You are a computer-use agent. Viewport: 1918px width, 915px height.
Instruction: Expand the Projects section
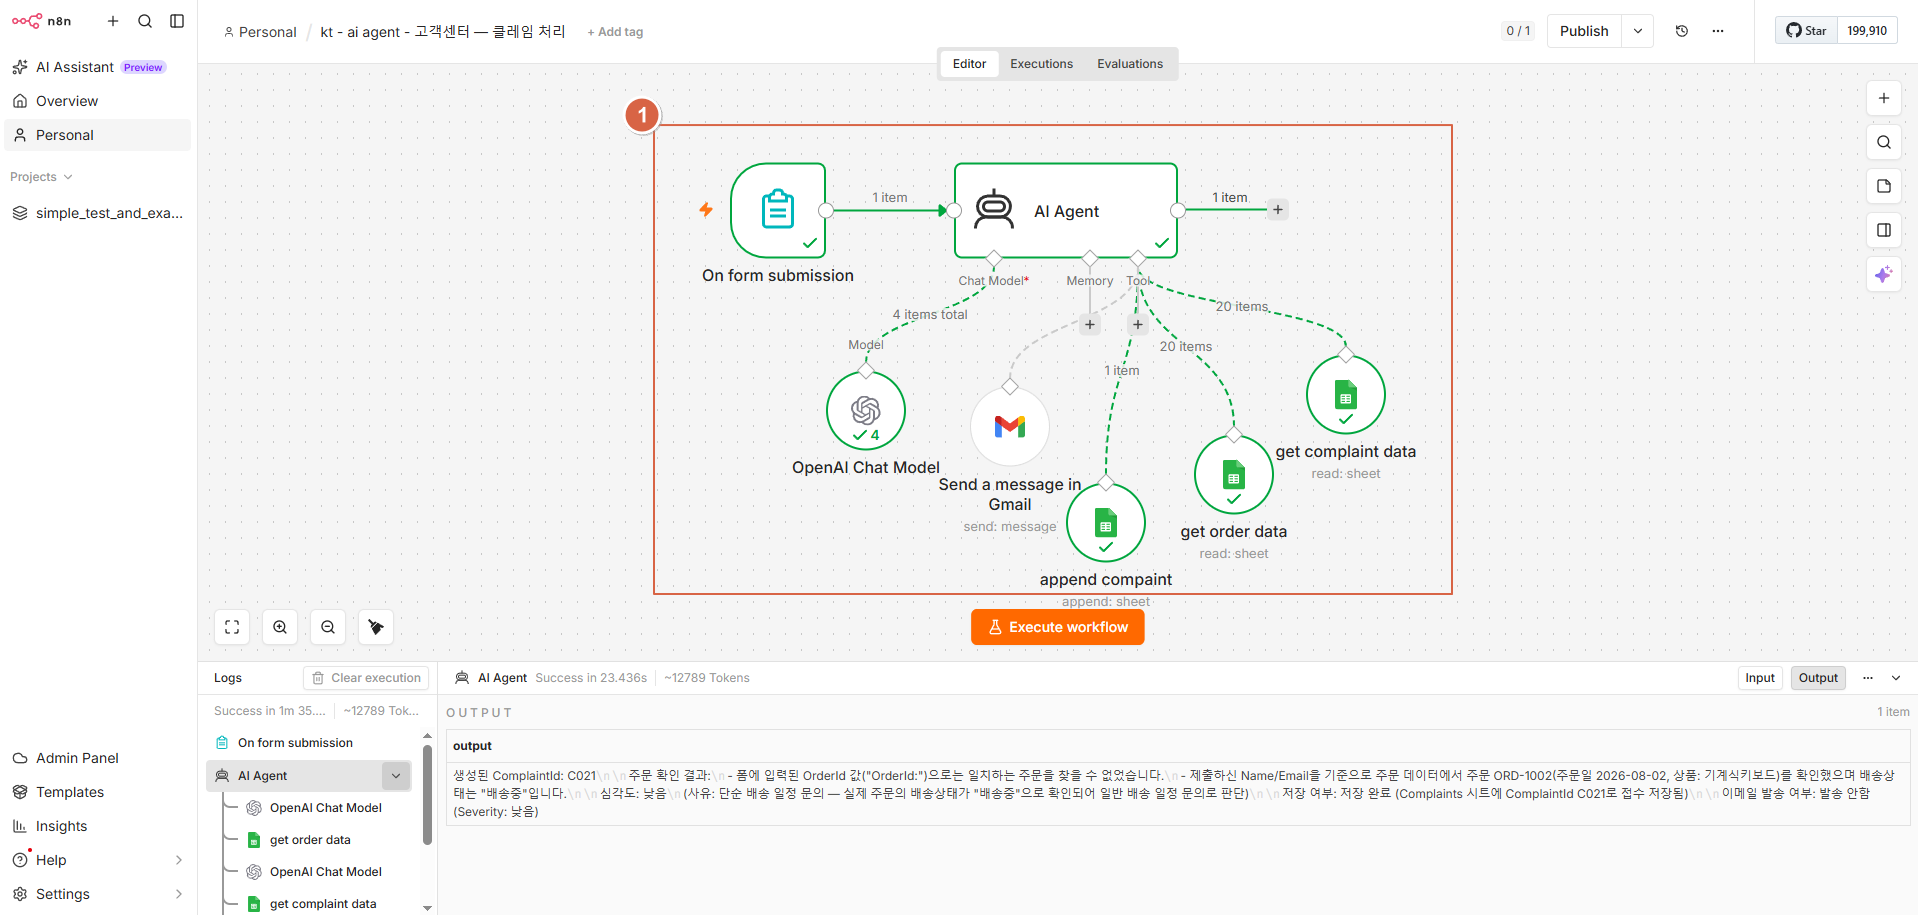[42, 177]
